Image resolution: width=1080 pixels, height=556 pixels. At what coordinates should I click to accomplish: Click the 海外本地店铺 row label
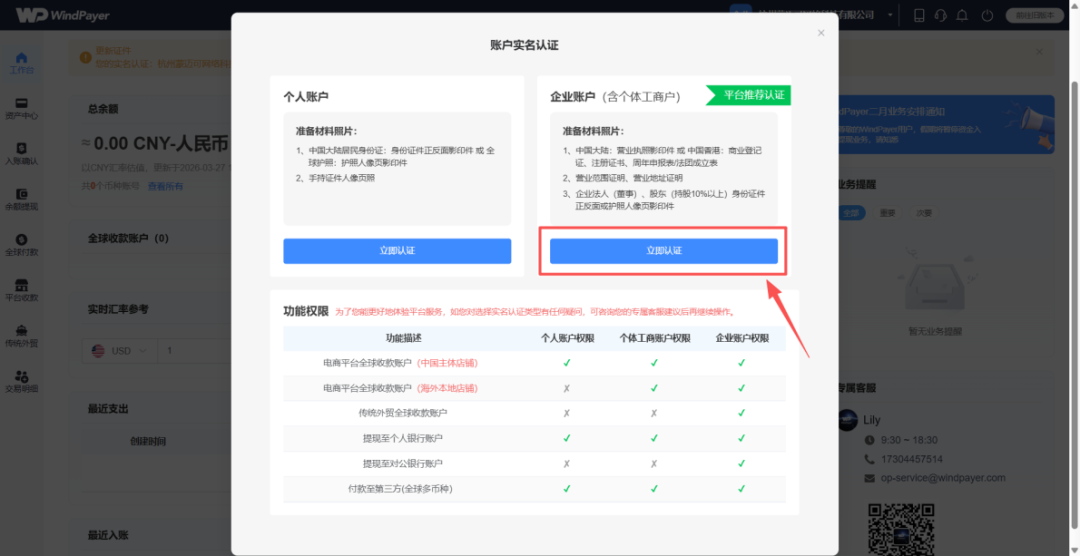click(447, 388)
